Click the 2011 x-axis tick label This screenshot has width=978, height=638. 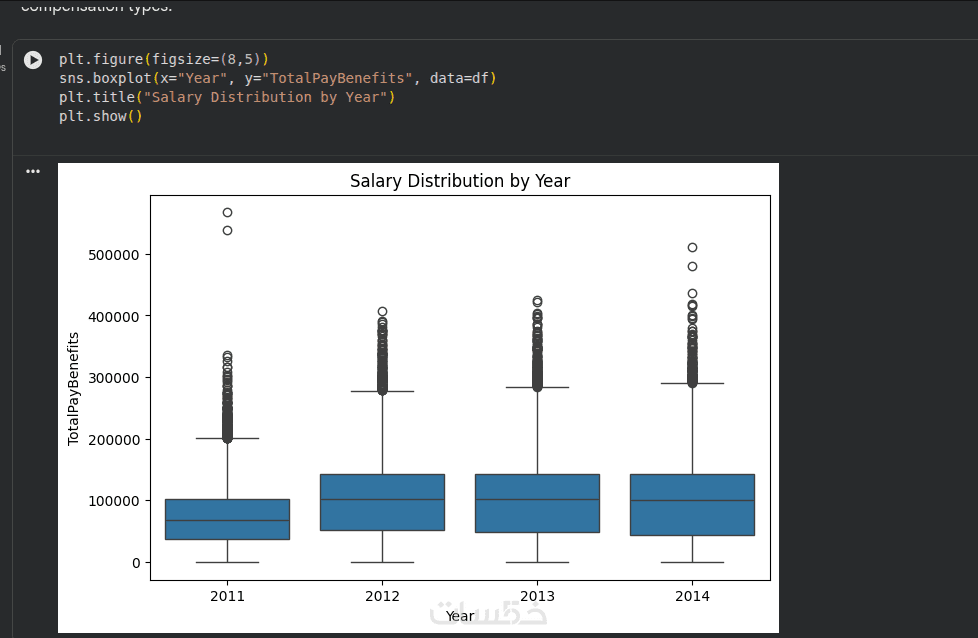pos(227,596)
